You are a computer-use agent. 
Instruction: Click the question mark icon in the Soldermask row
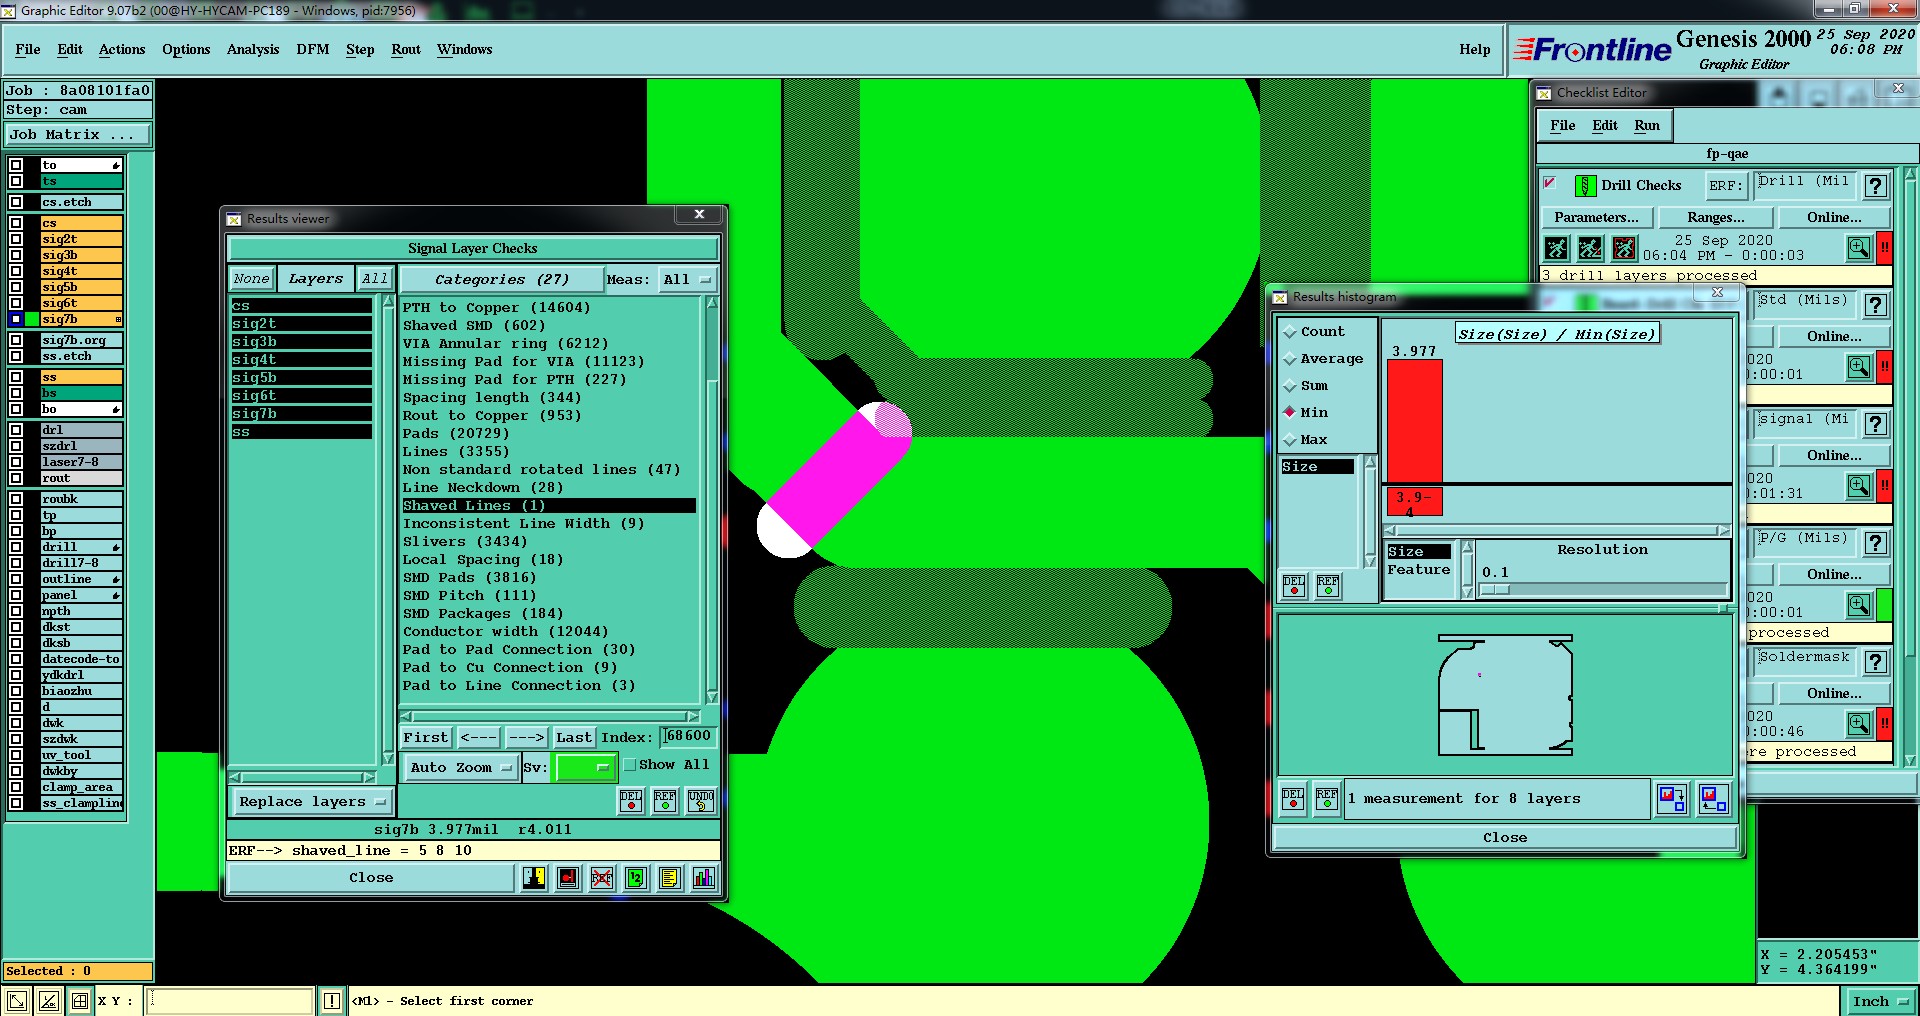point(1876,662)
